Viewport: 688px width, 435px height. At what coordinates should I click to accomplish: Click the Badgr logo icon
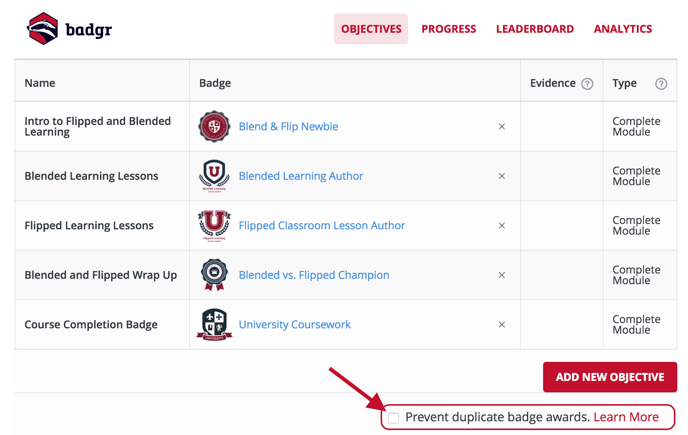tap(43, 29)
